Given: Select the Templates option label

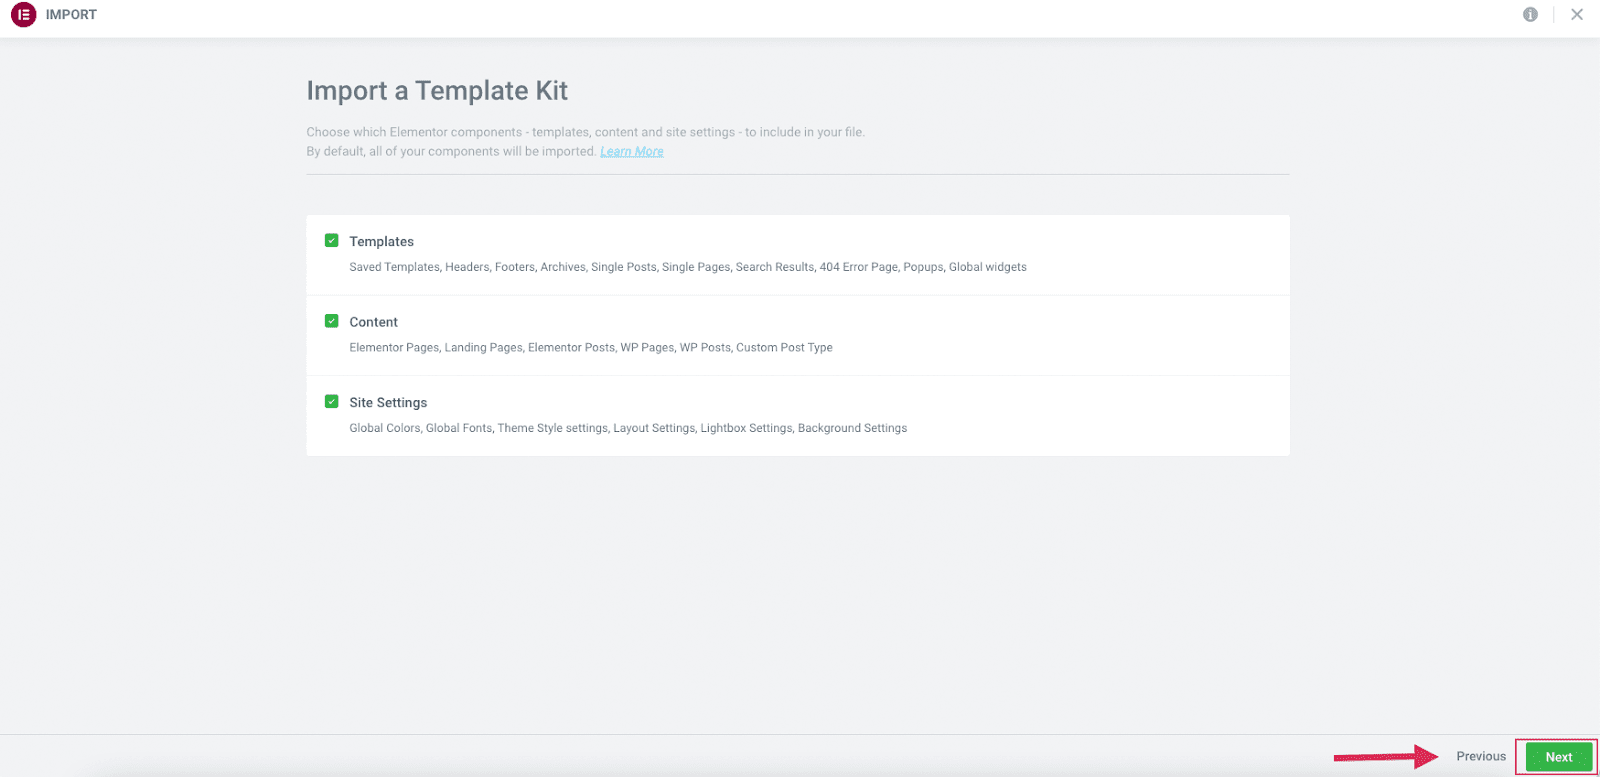Looking at the screenshot, I should coord(381,242).
